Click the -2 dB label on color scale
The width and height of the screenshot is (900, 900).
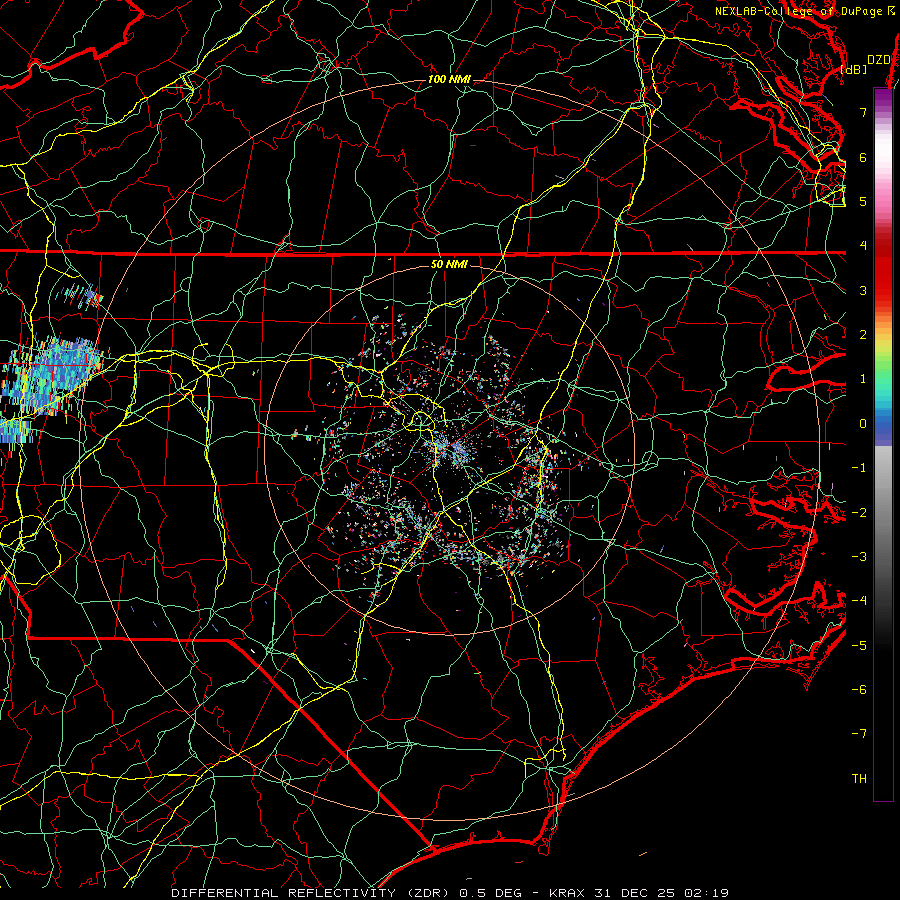(859, 513)
